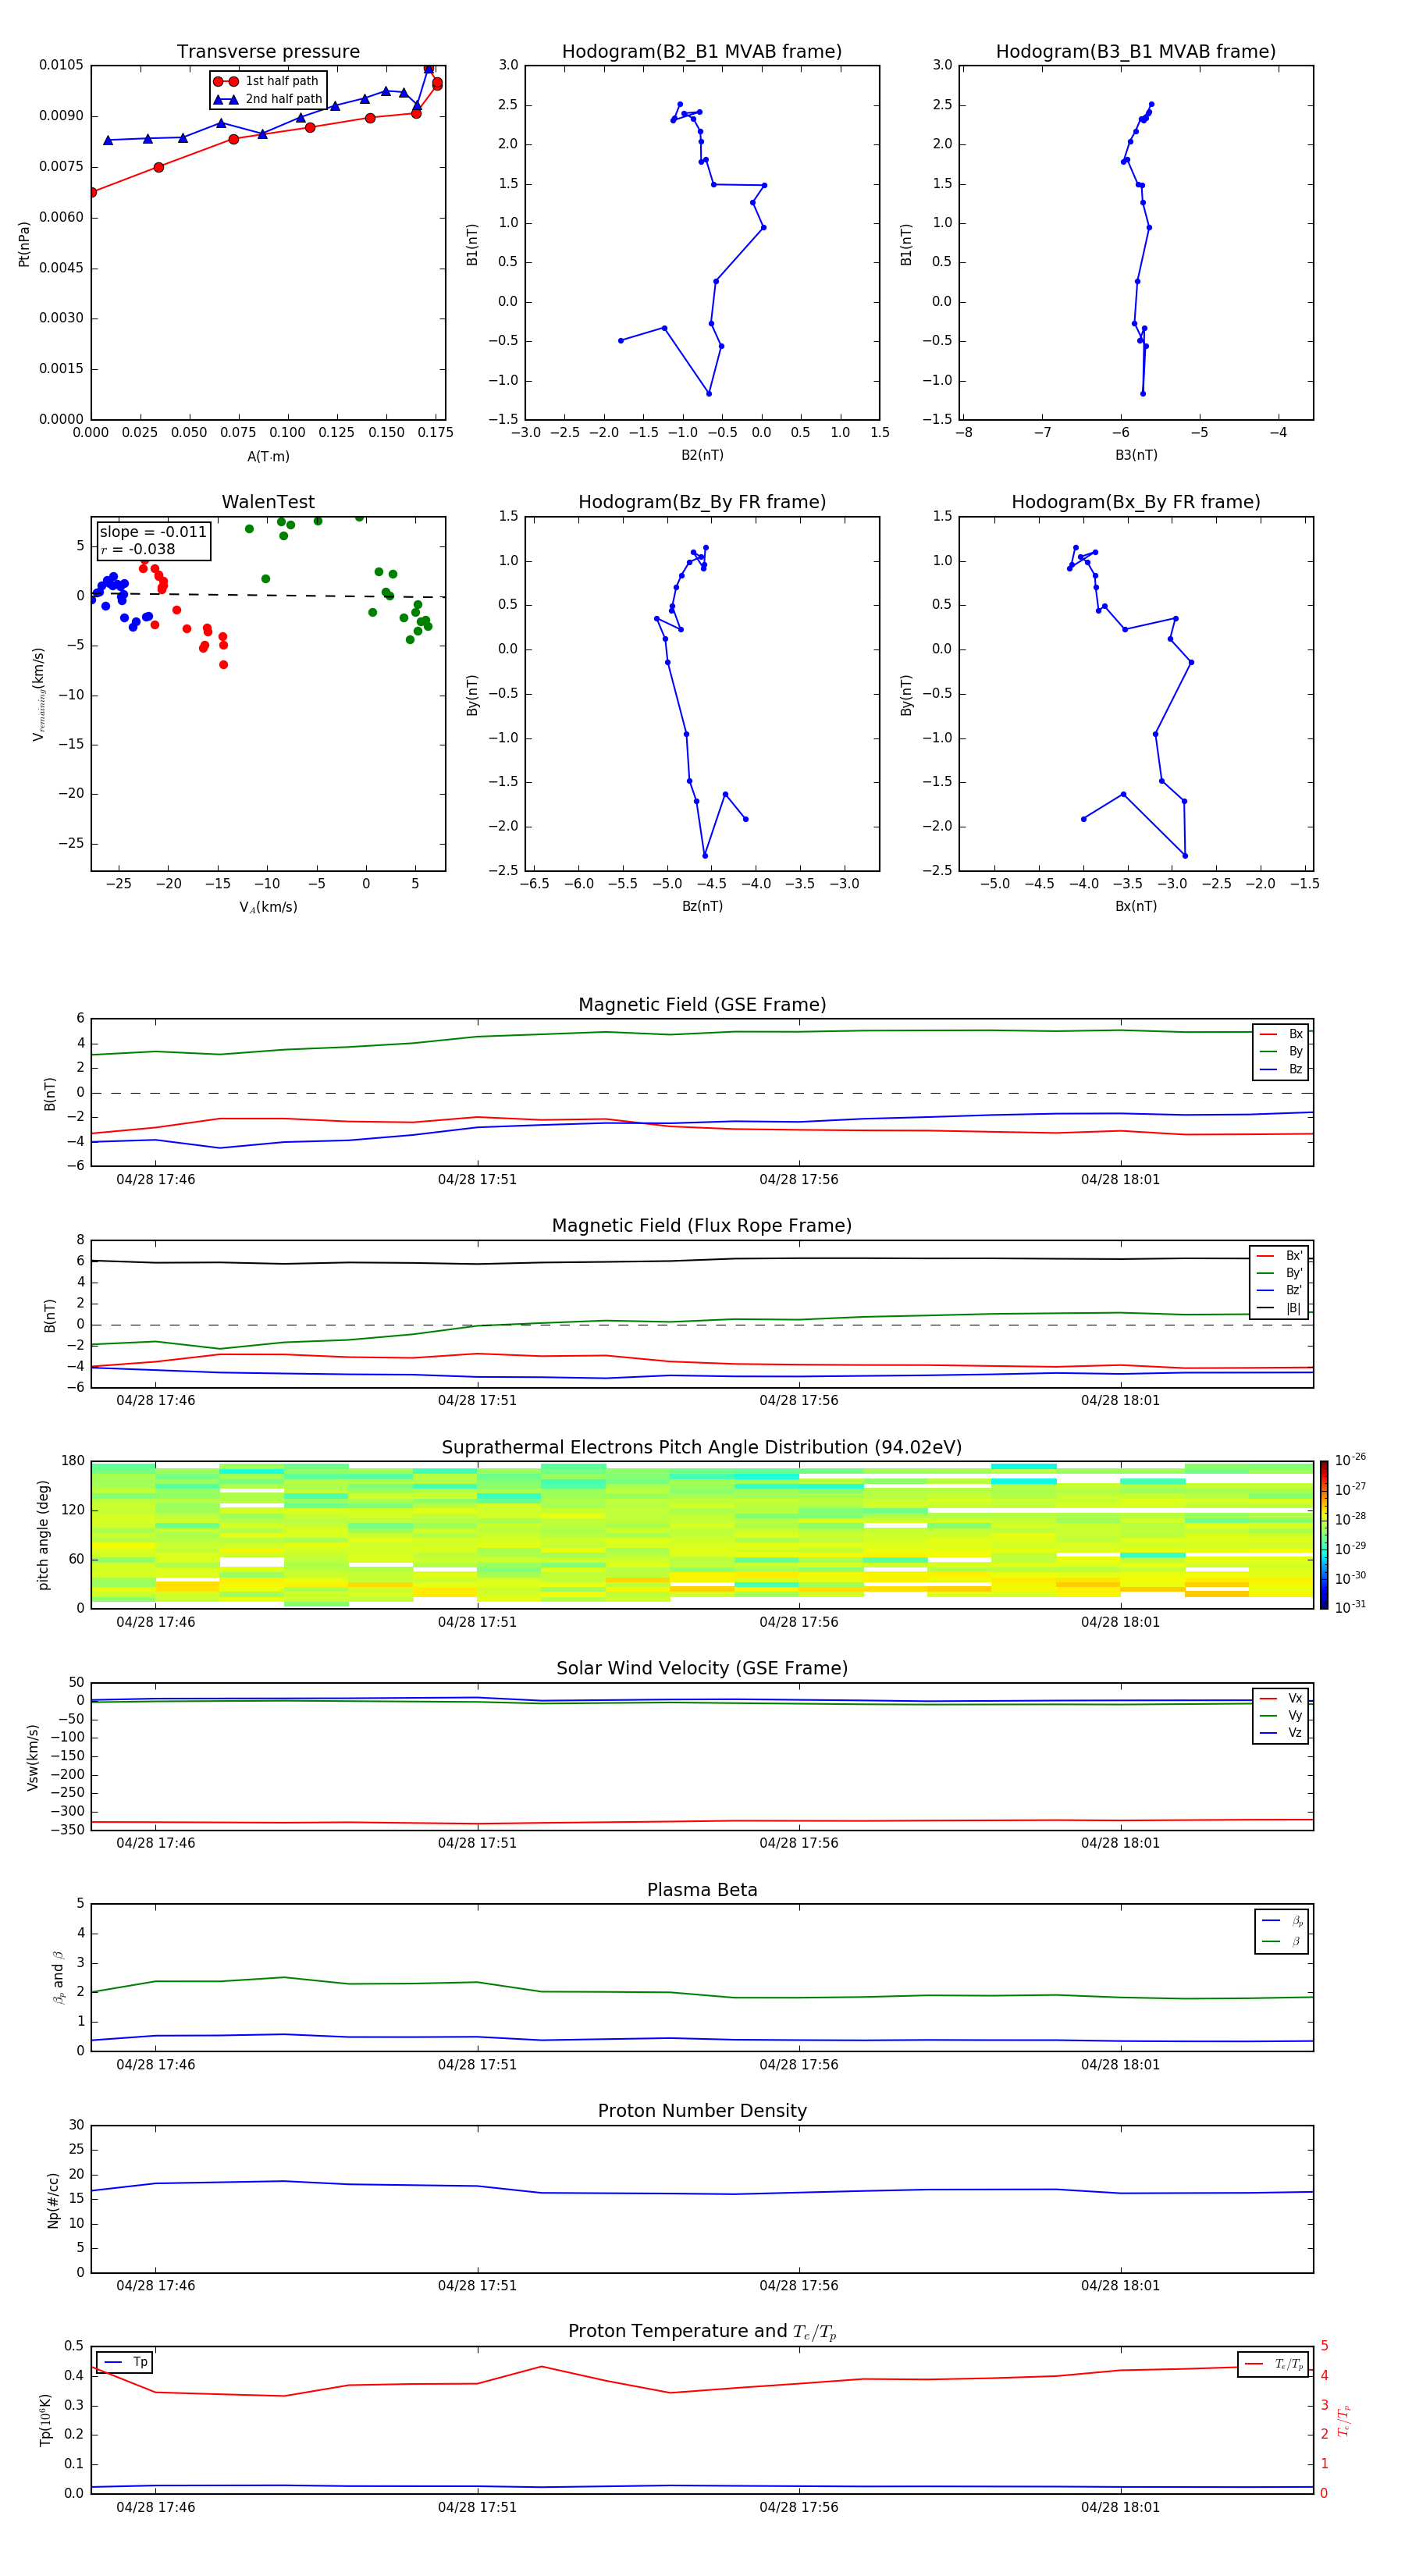Image resolution: width=1405 pixels, height=2576 pixels.
Task: Click 'B2(nT)' x-axis label
Action: 702,455
